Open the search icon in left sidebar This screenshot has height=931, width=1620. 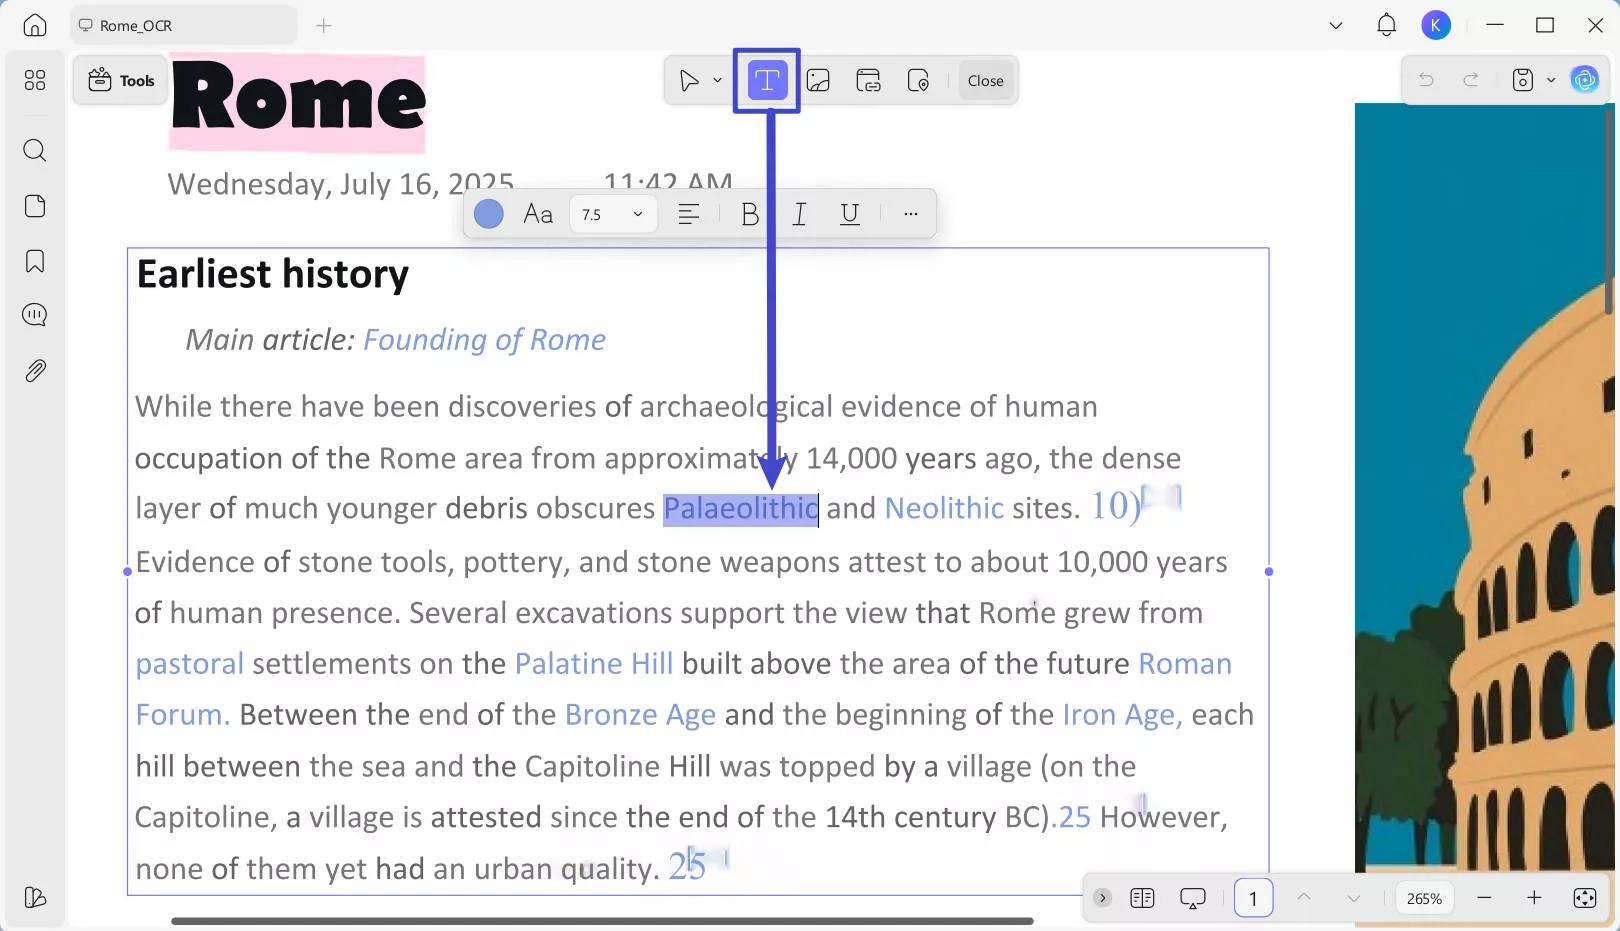pos(35,151)
